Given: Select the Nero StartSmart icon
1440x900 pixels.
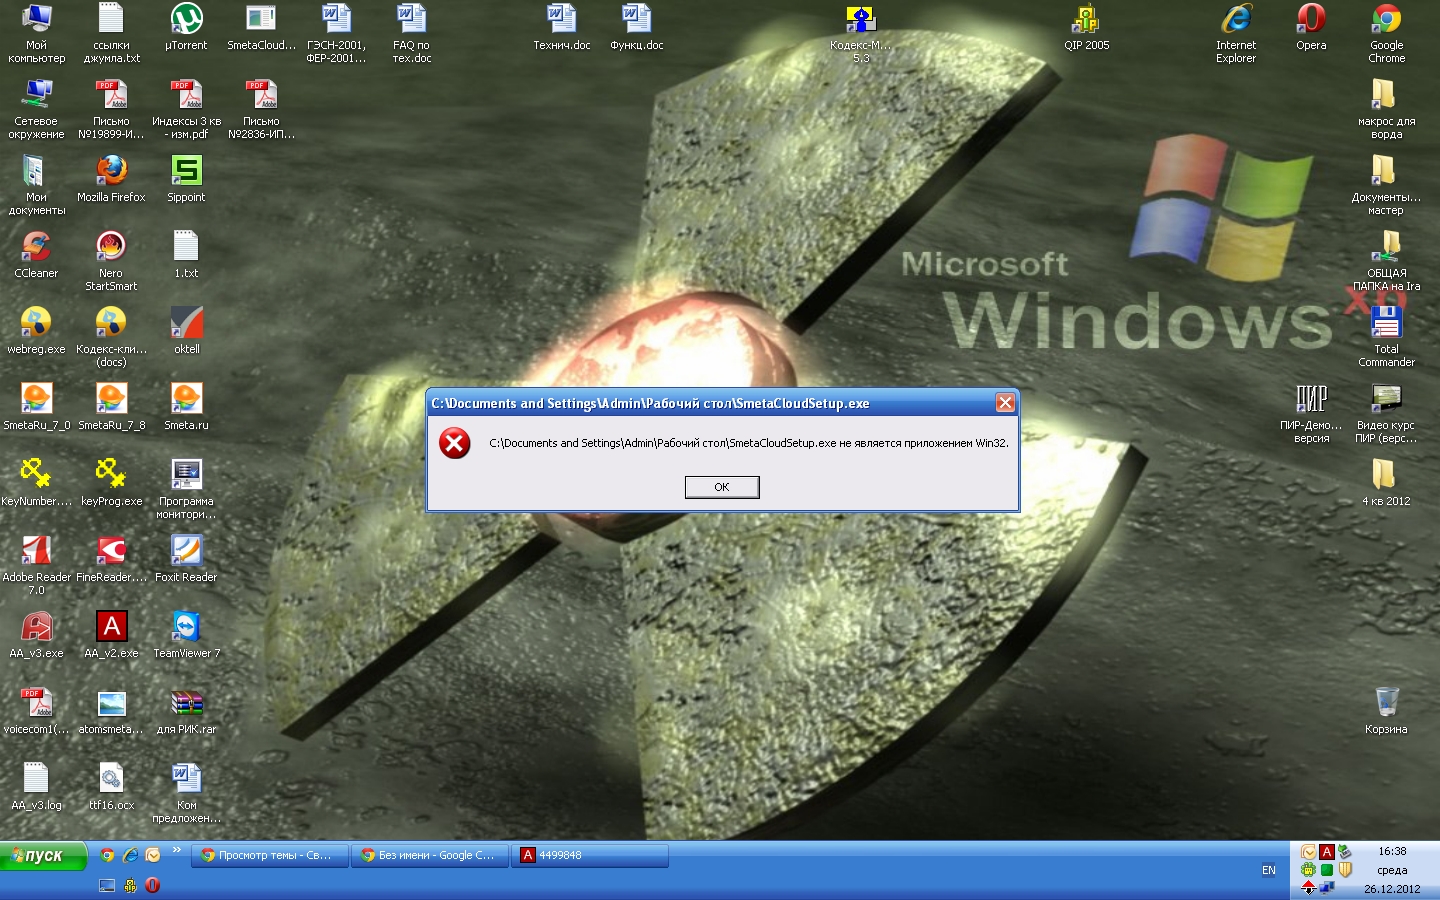Looking at the screenshot, I should pos(111,261).
